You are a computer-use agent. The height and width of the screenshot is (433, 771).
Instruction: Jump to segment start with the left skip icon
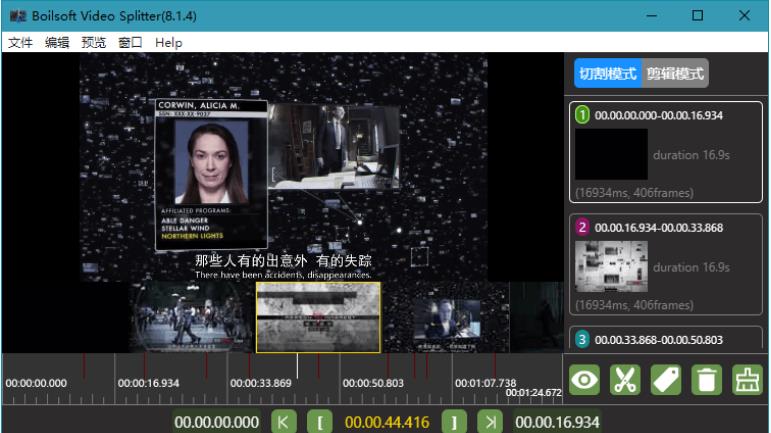pyautogui.click(x=284, y=422)
